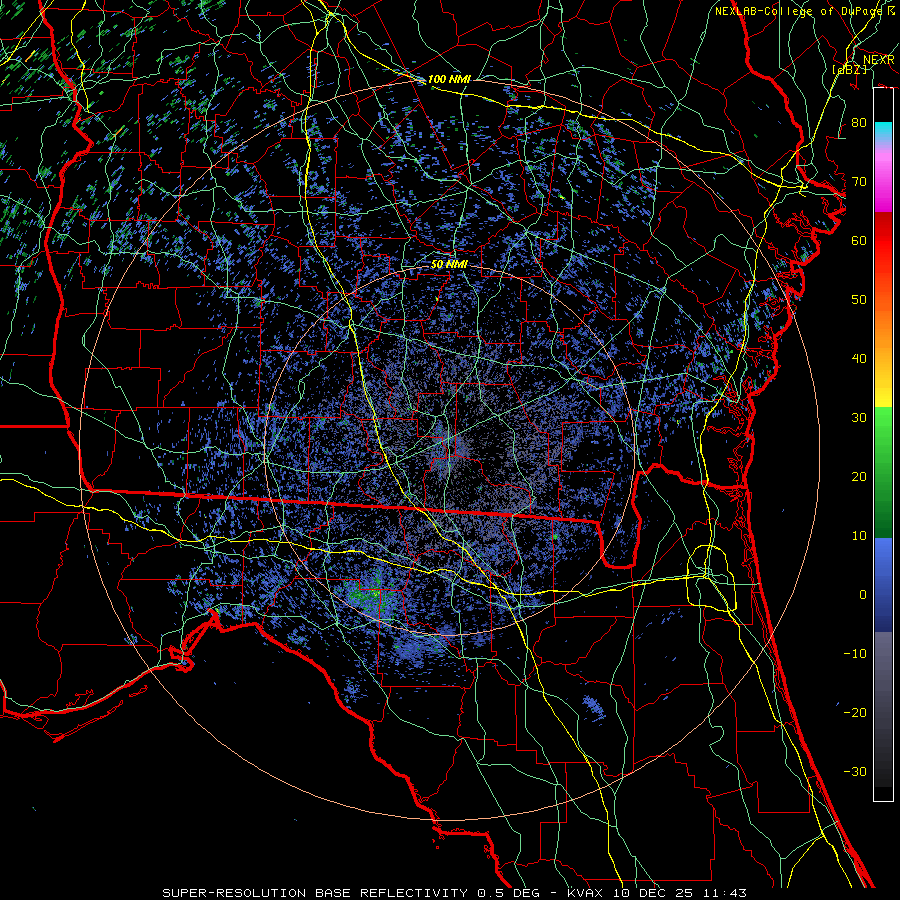The image size is (900, 900).
Task: Click the 20 dBZ scale value
Action: [859, 477]
